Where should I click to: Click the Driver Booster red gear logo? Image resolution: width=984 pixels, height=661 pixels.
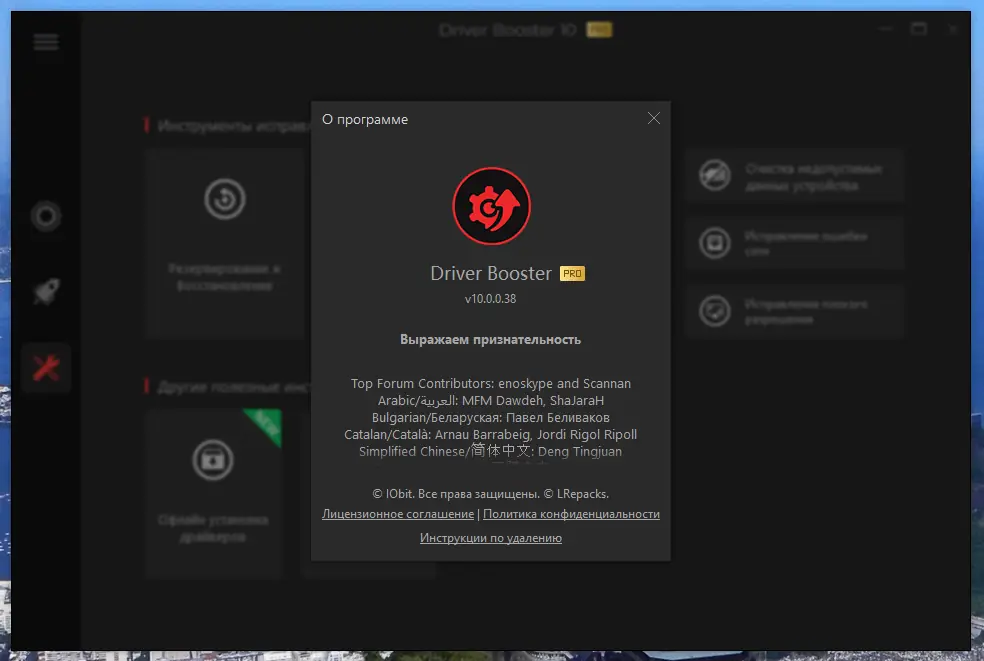tap(491, 206)
